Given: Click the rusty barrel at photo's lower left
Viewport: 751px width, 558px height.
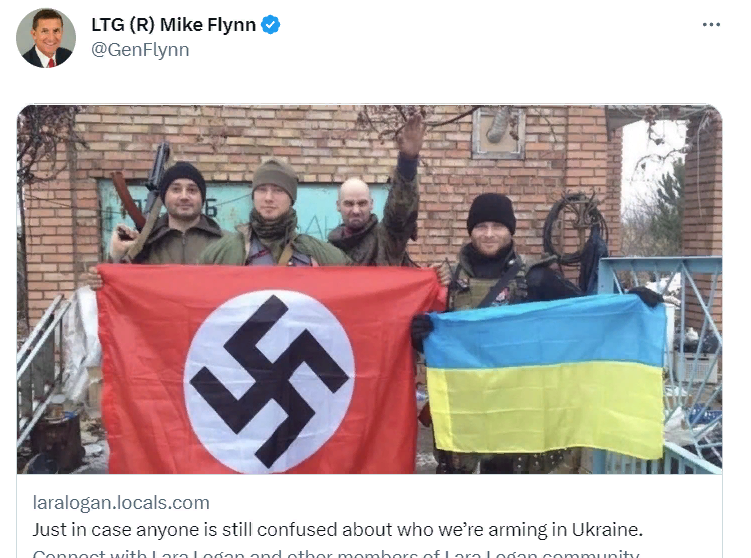Looking at the screenshot, I should click(57, 441).
